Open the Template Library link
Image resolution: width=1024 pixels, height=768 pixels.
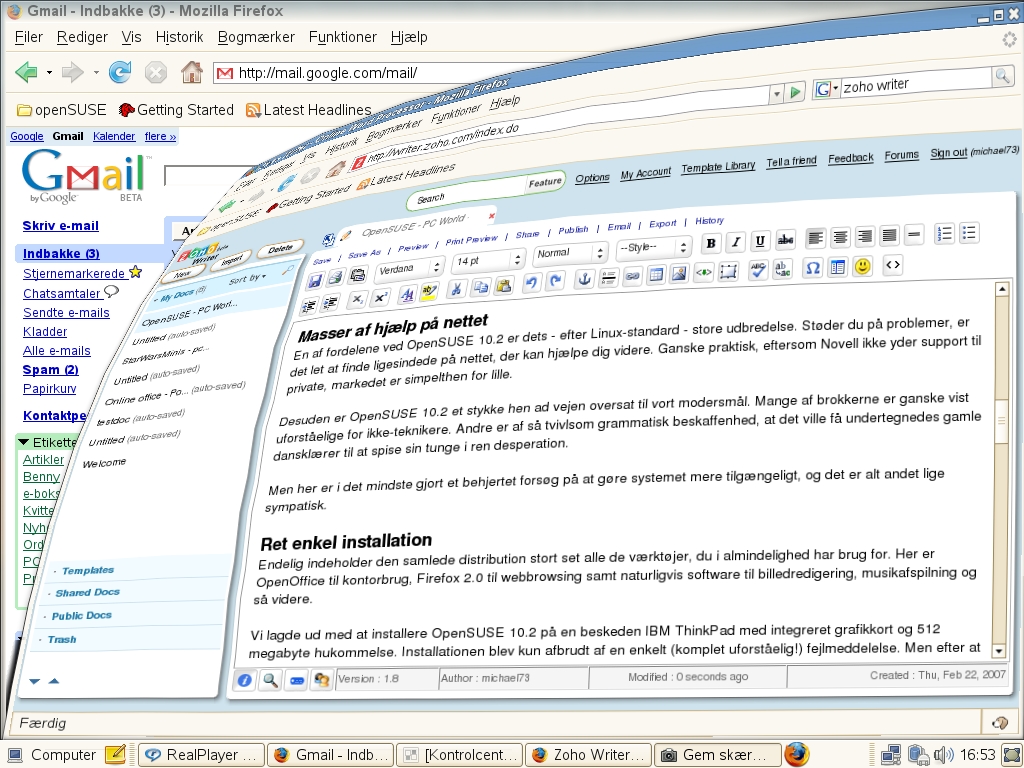[718, 167]
